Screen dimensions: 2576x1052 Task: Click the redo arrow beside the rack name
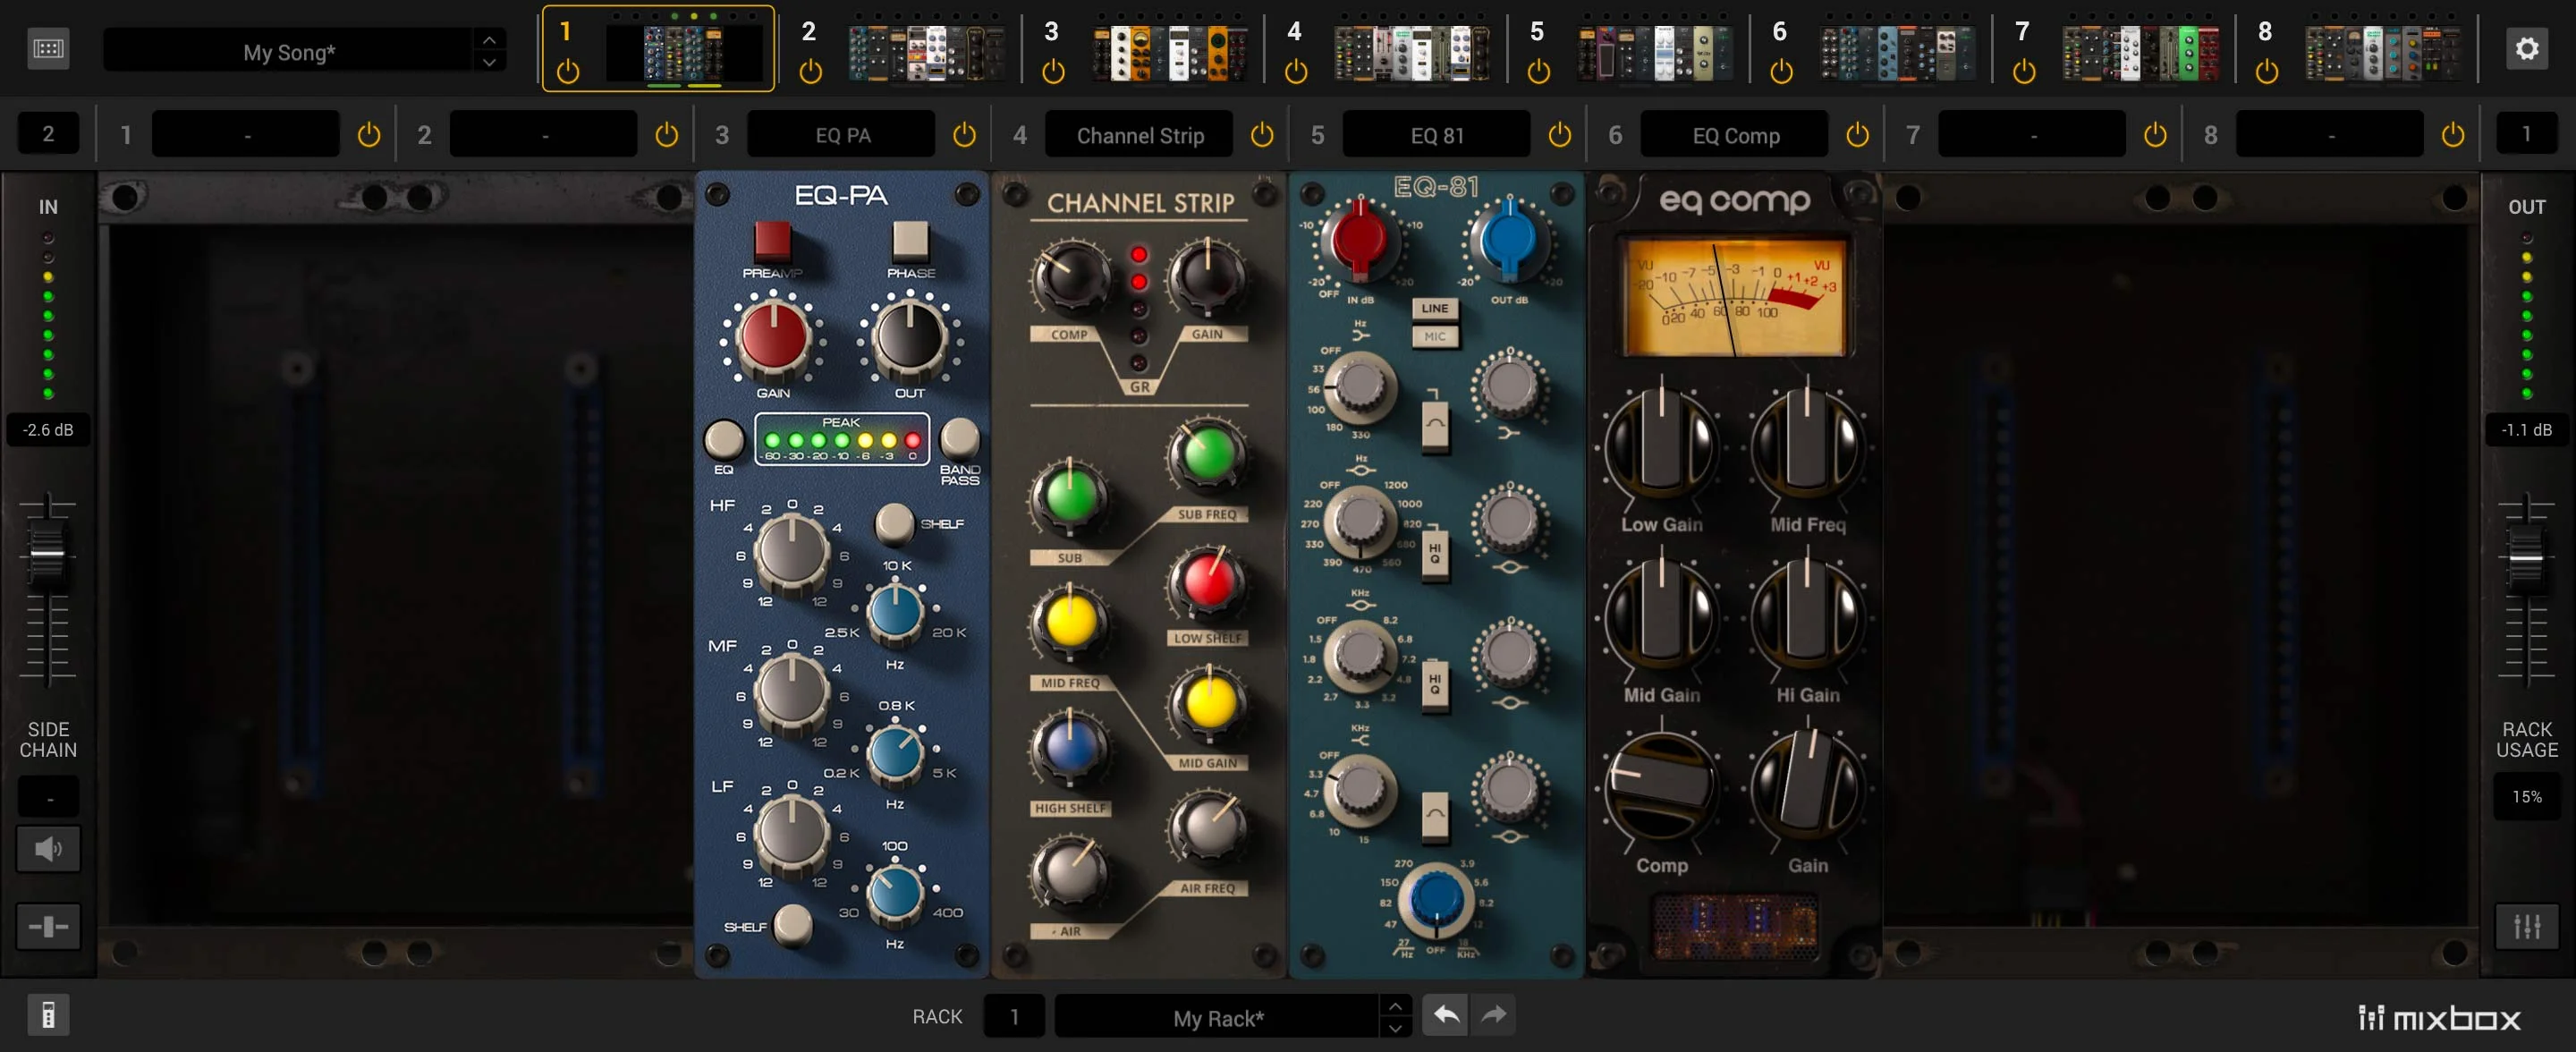pyautogui.click(x=1493, y=1014)
